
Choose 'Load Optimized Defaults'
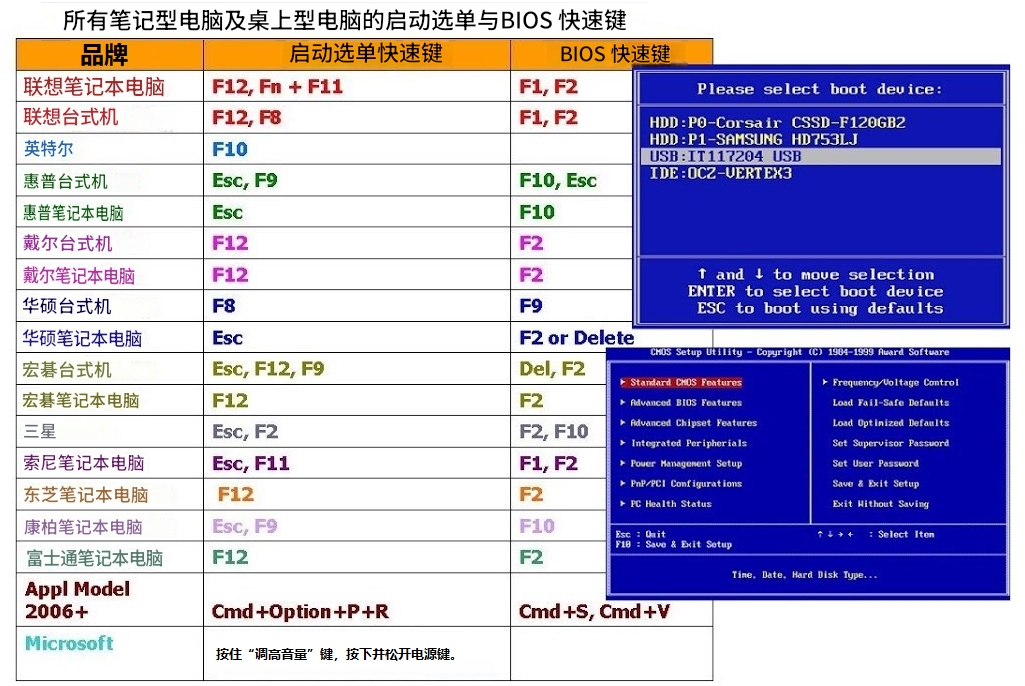point(891,423)
